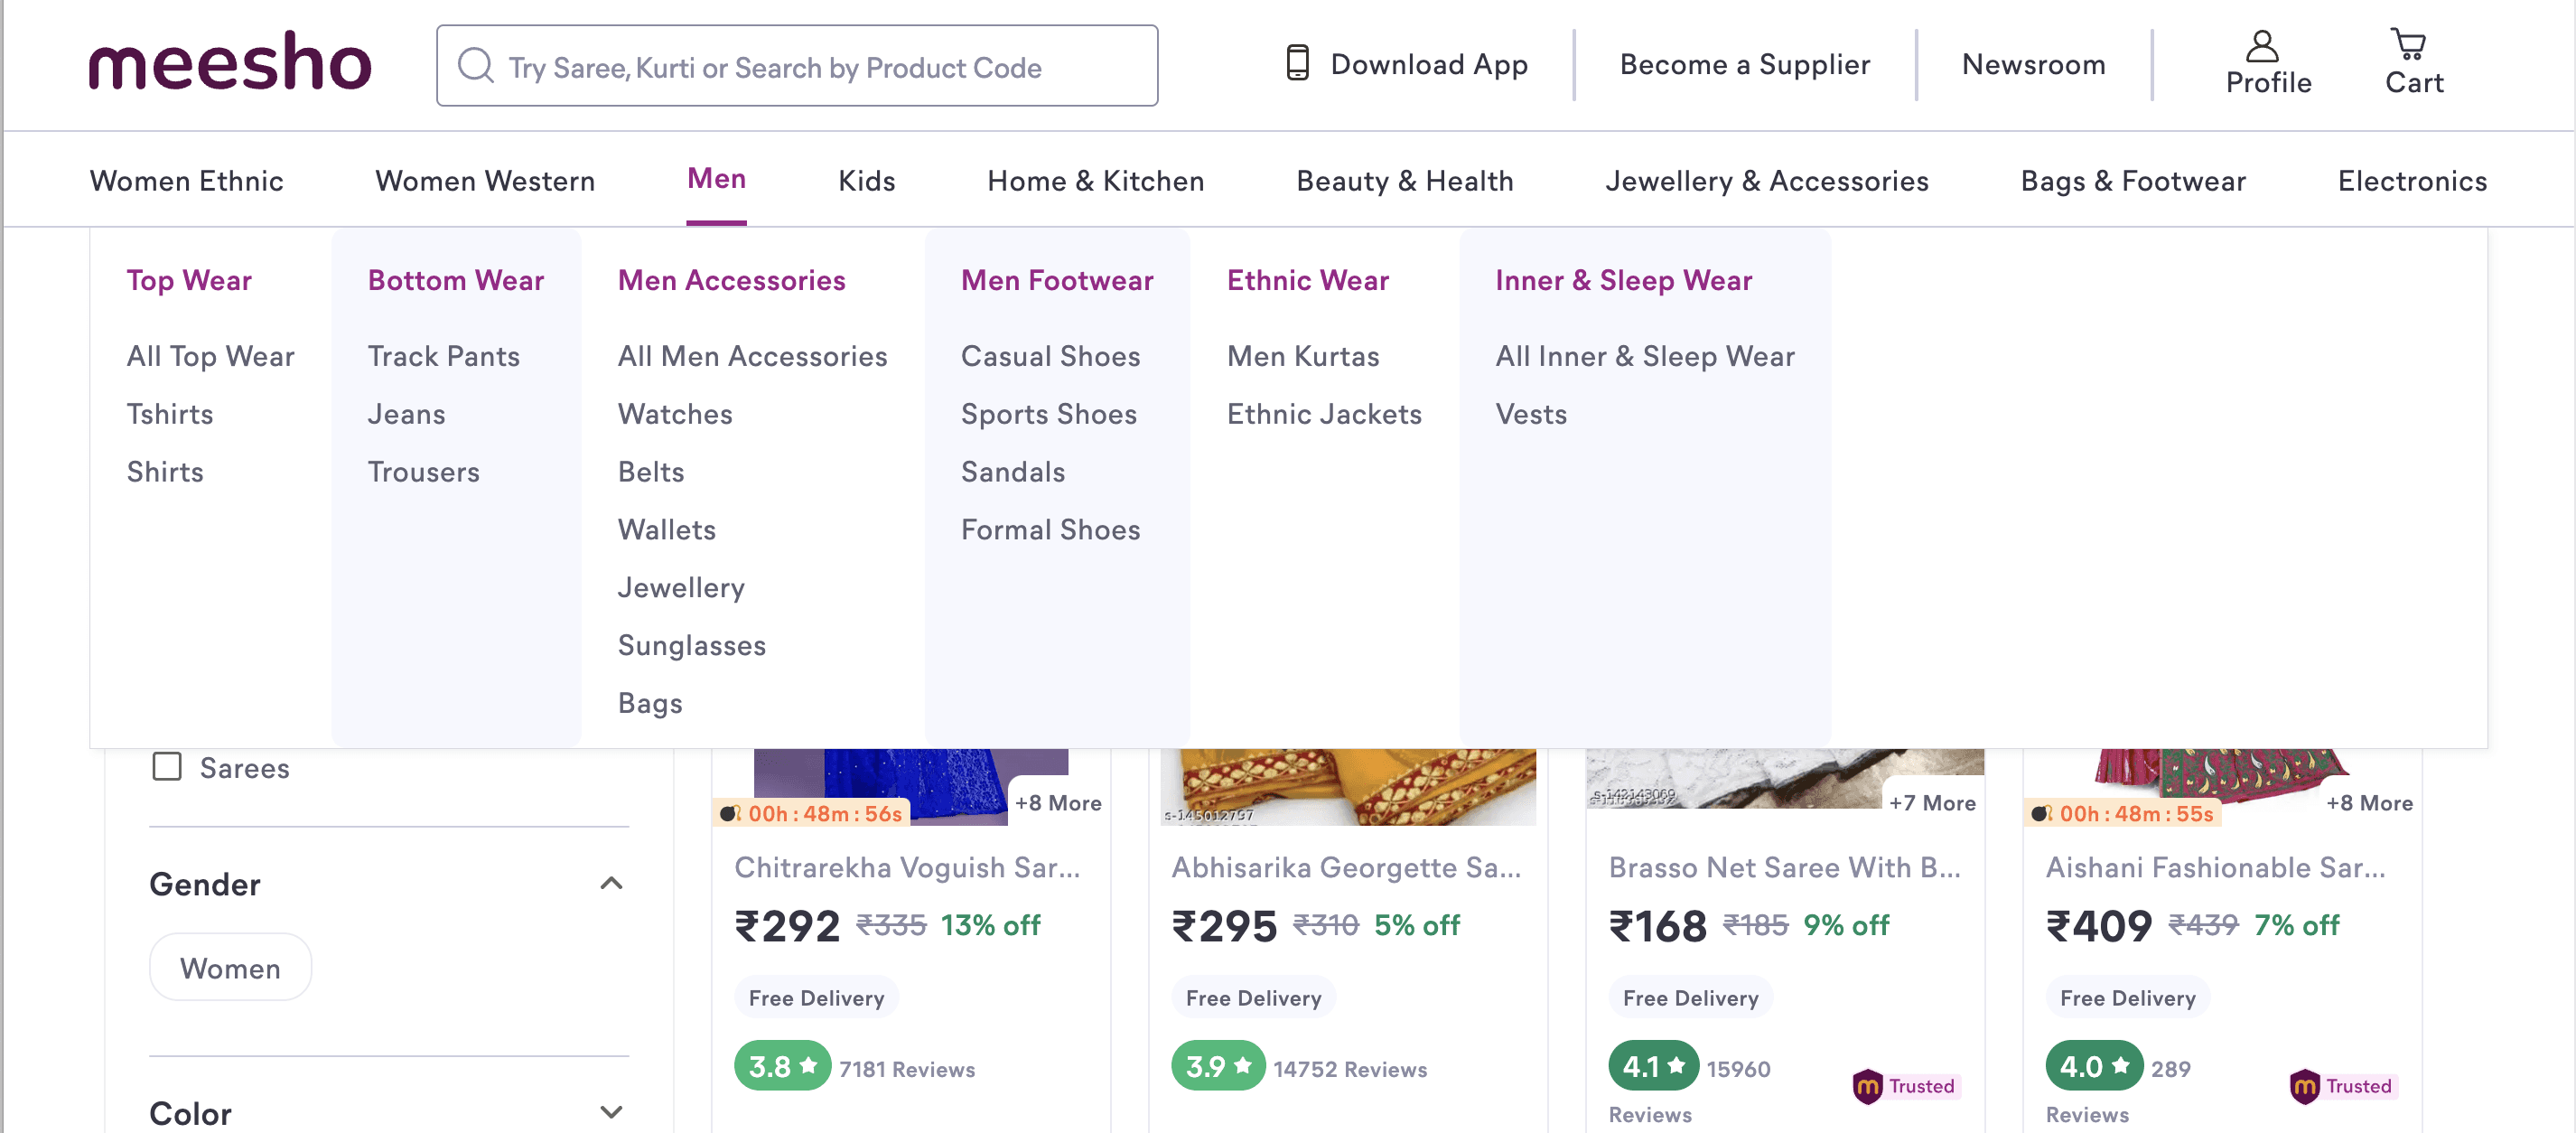Click the Trusted badge on Brasso Net Saree
The width and height of the screenshot is (2576, 1133).
click(1905, 1086)
